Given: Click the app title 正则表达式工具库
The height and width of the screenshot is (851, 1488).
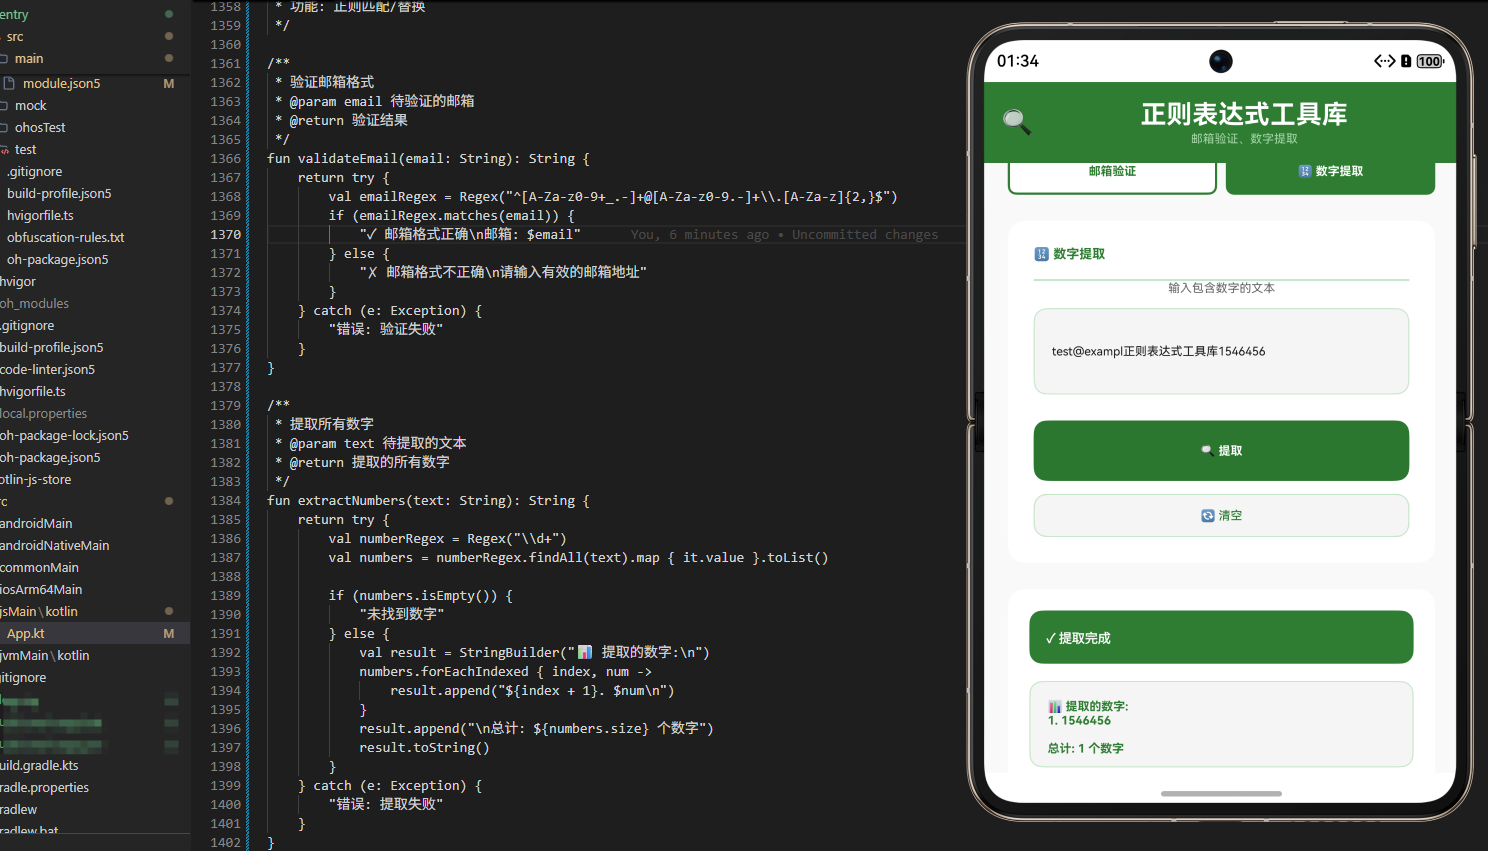Looking at the screenshot, I should (x=1244, y=114).
